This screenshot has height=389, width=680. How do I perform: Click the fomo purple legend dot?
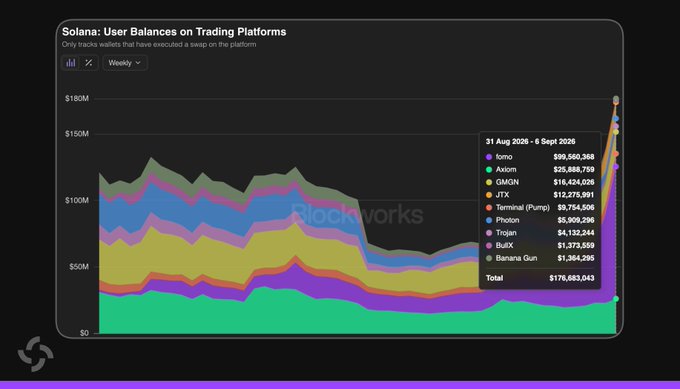pyautogui.click(x=489, y=157)
